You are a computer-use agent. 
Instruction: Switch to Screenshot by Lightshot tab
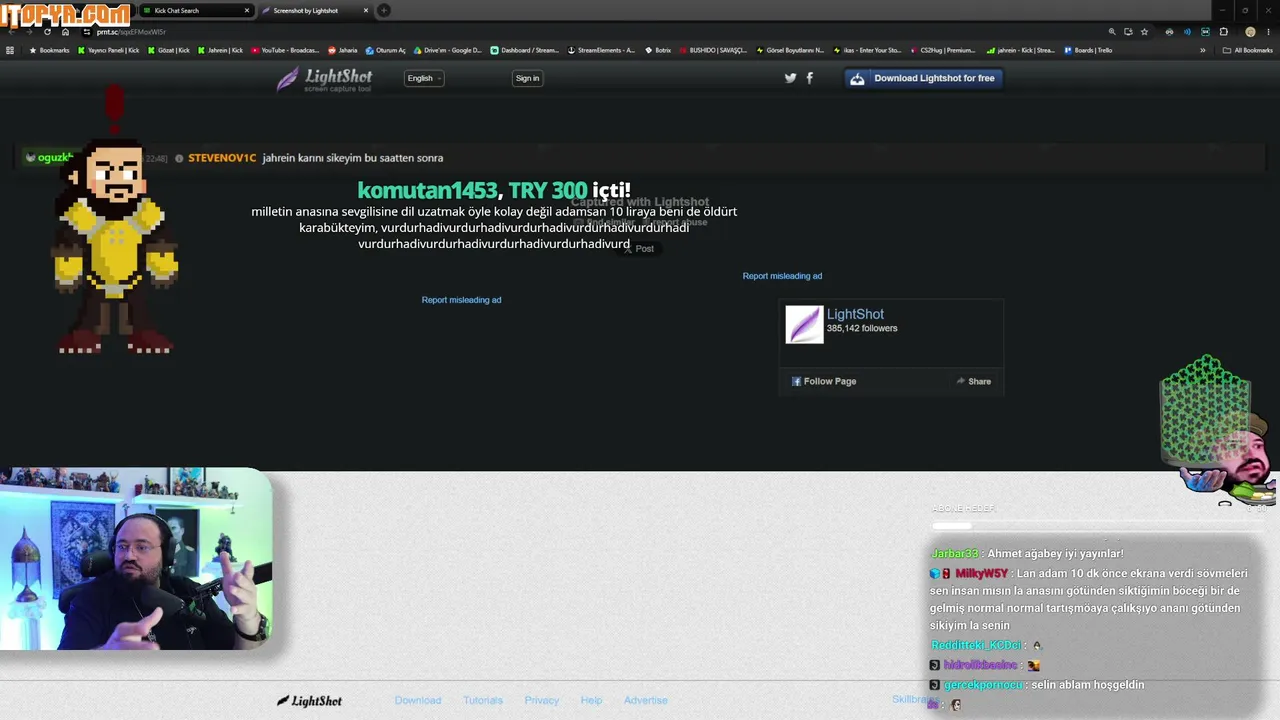click(313, 10)
